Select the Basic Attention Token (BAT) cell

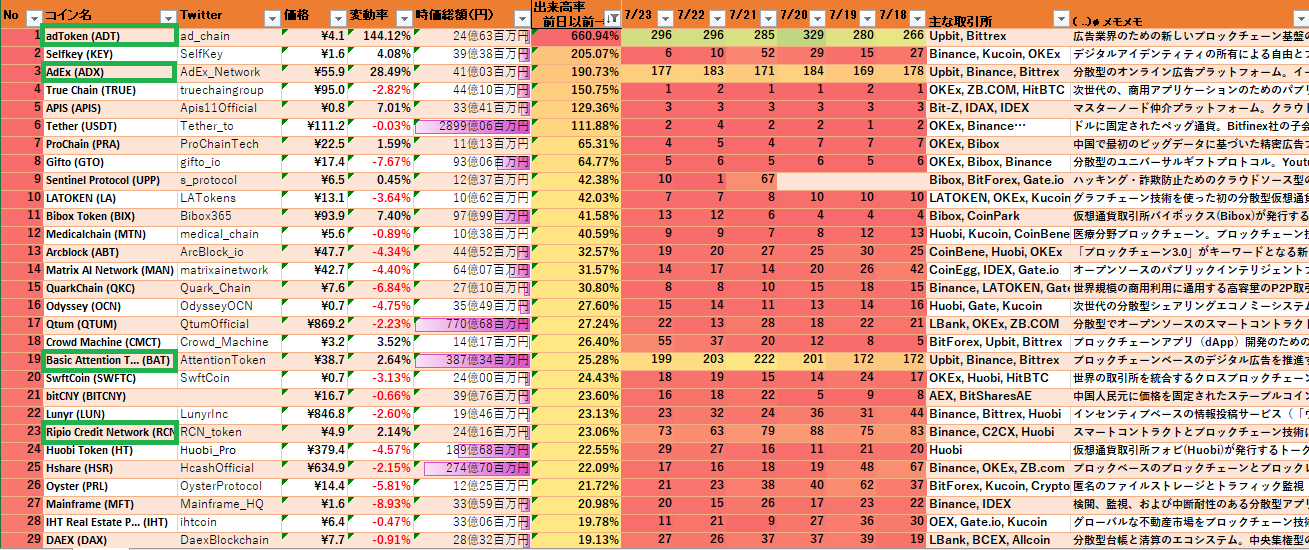[x=109, y=360]
